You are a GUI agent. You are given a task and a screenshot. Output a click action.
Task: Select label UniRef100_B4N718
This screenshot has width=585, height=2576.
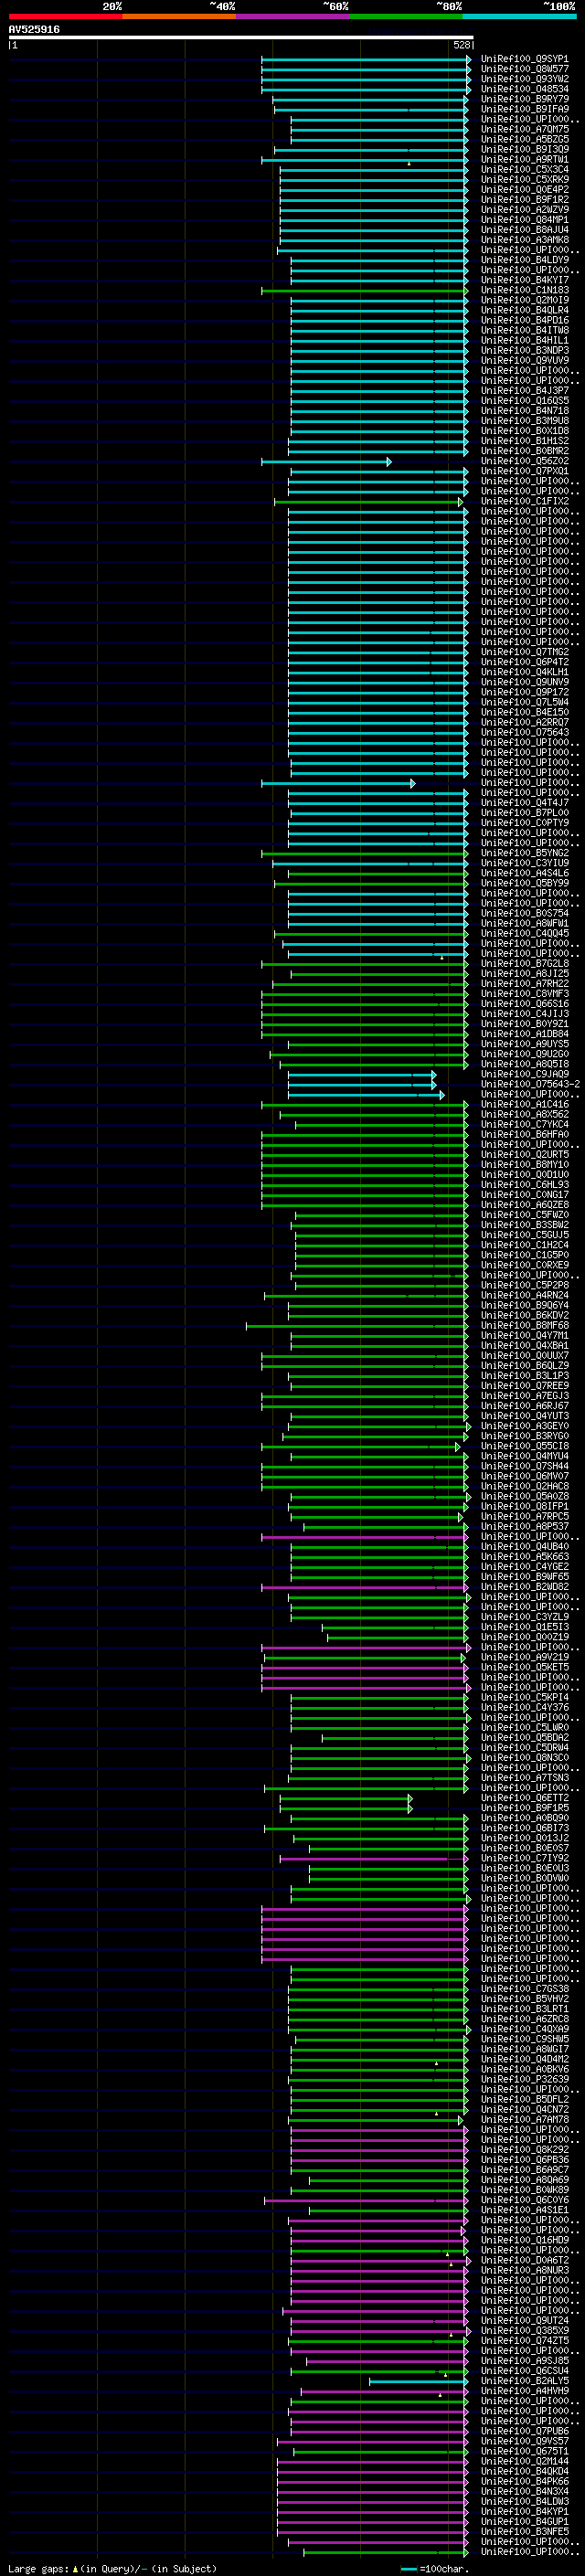pyautogui.click(x=524, y=411)
